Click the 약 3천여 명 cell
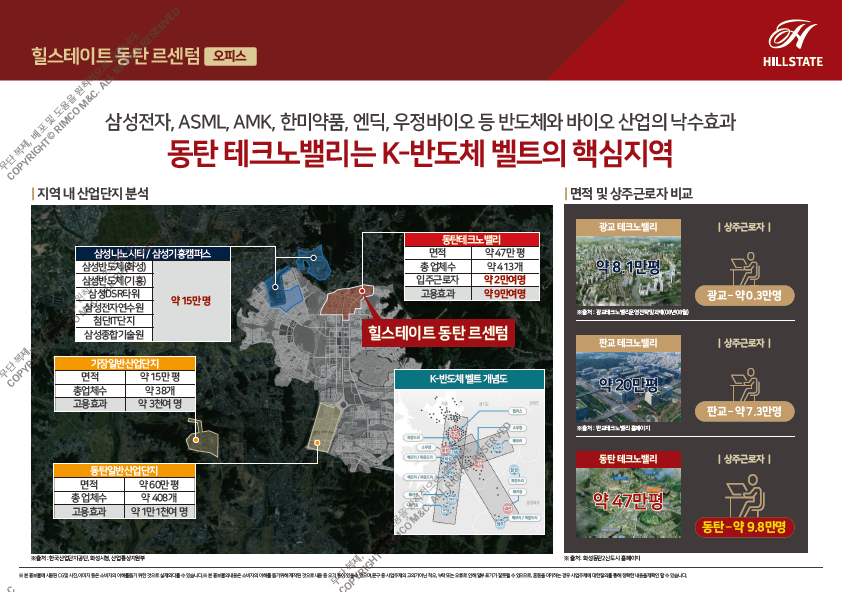Viewport: 842px width, 592px height. (x=159, y=404)
